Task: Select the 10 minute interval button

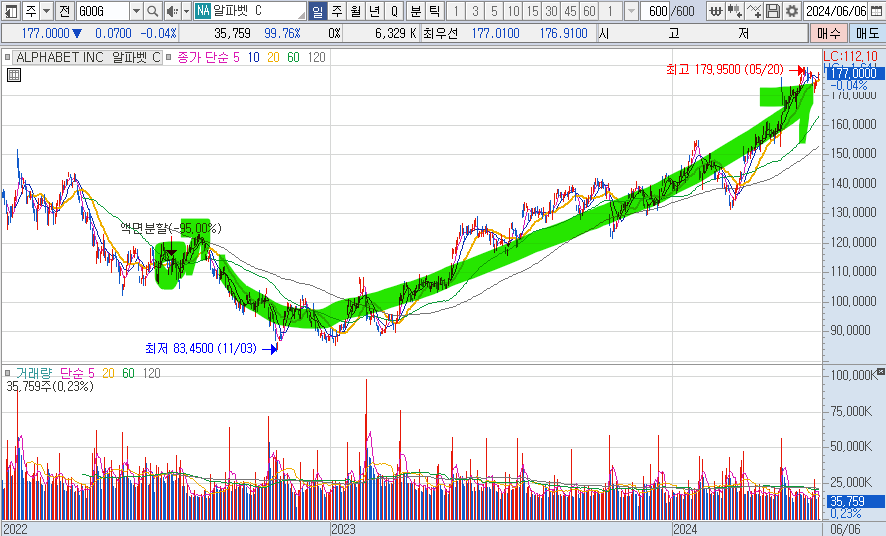Action: point(513,11)
